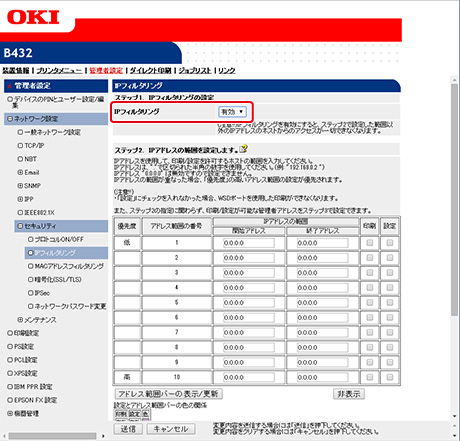
Task: Select MACアドレスフィルタリング in sidebar
Action: (66, 266)
